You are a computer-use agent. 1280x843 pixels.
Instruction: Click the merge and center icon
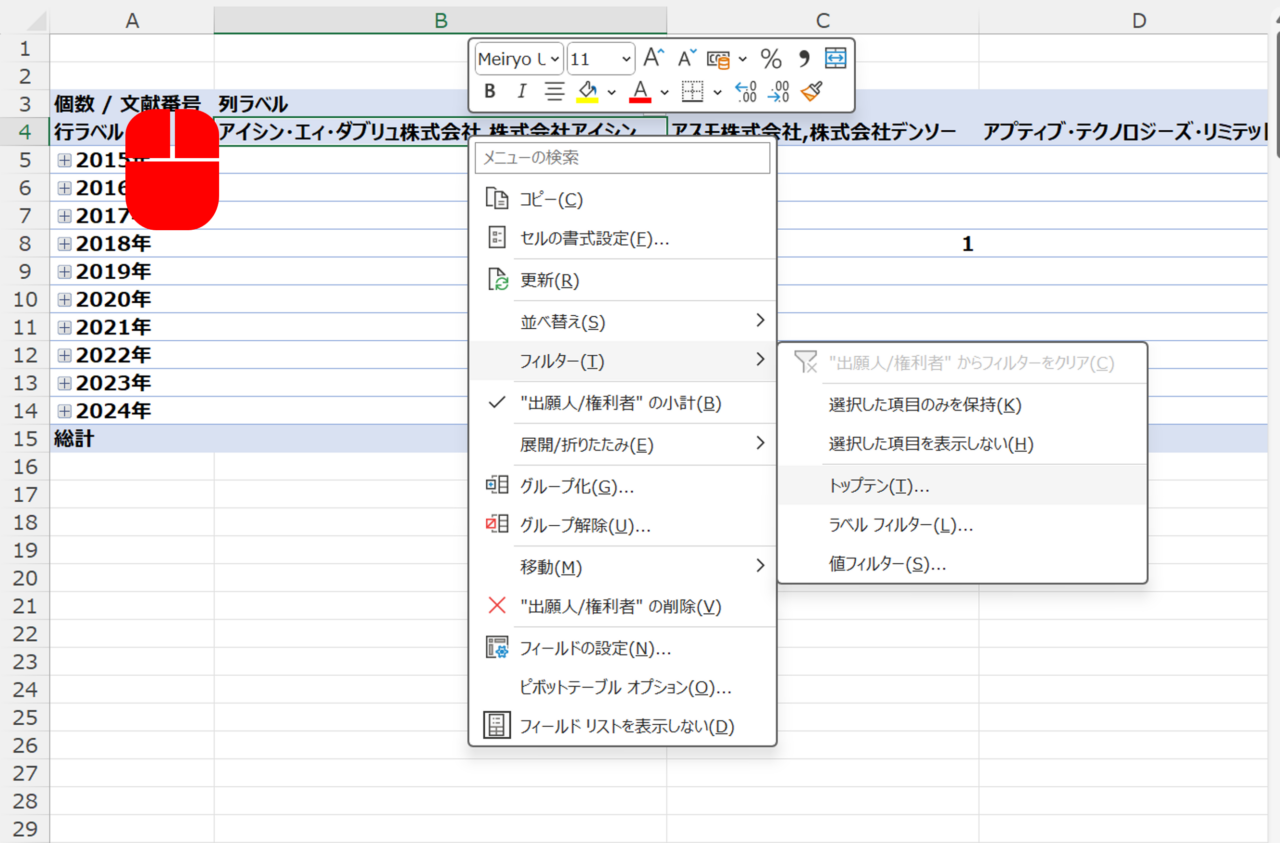pos(836,58)
